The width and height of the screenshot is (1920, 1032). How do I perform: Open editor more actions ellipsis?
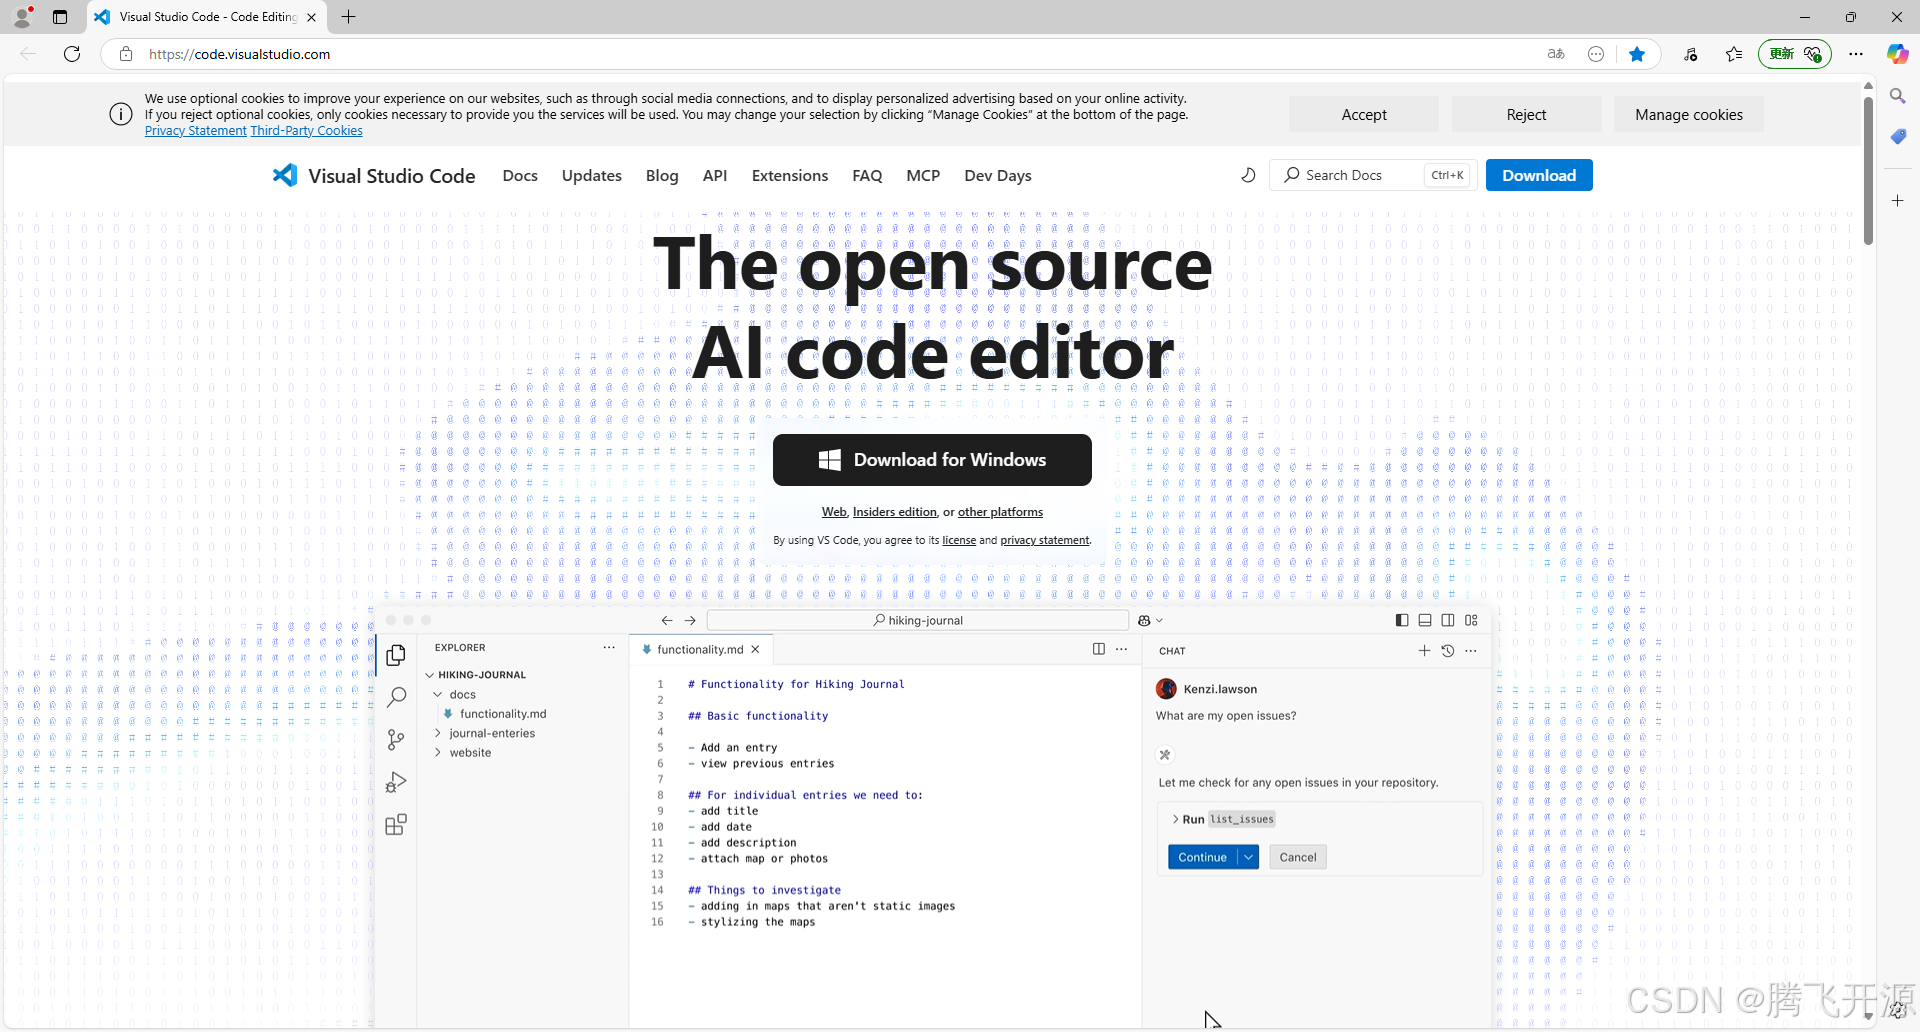[x=1122, y=649]
